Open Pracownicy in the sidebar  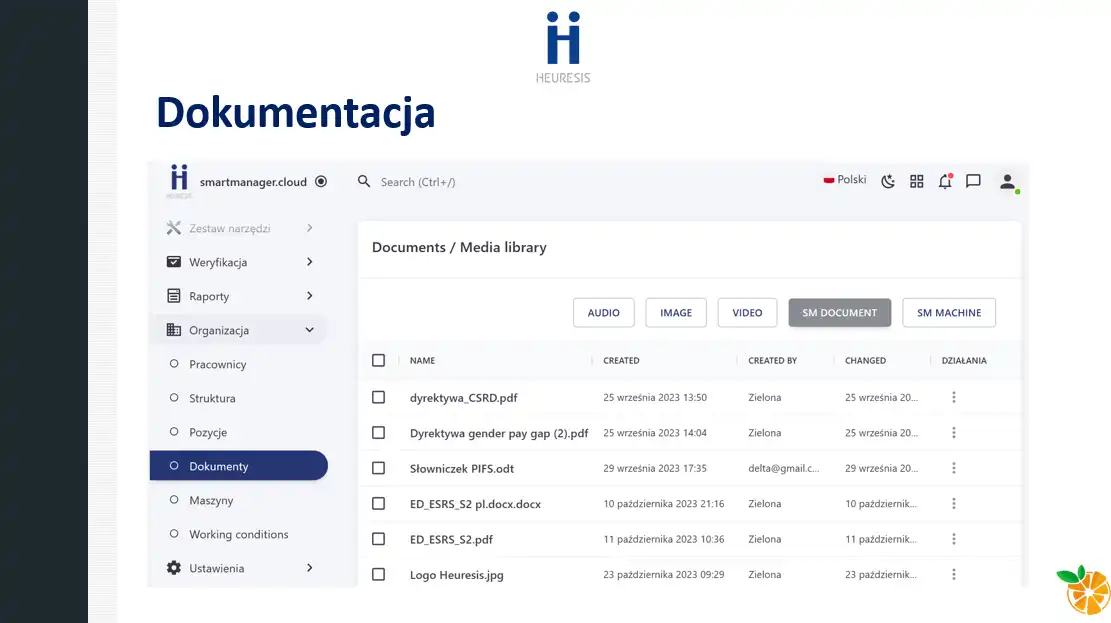pyautogui.click(x=217, y=364)
